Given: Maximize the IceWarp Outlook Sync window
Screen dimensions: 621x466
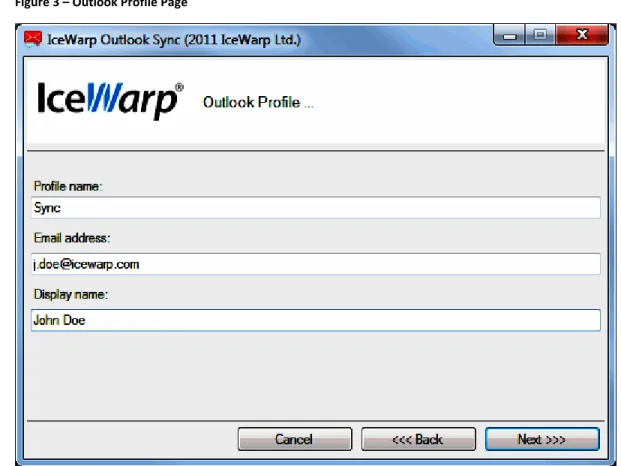Looking at the screenshot, I should (540, 35).
